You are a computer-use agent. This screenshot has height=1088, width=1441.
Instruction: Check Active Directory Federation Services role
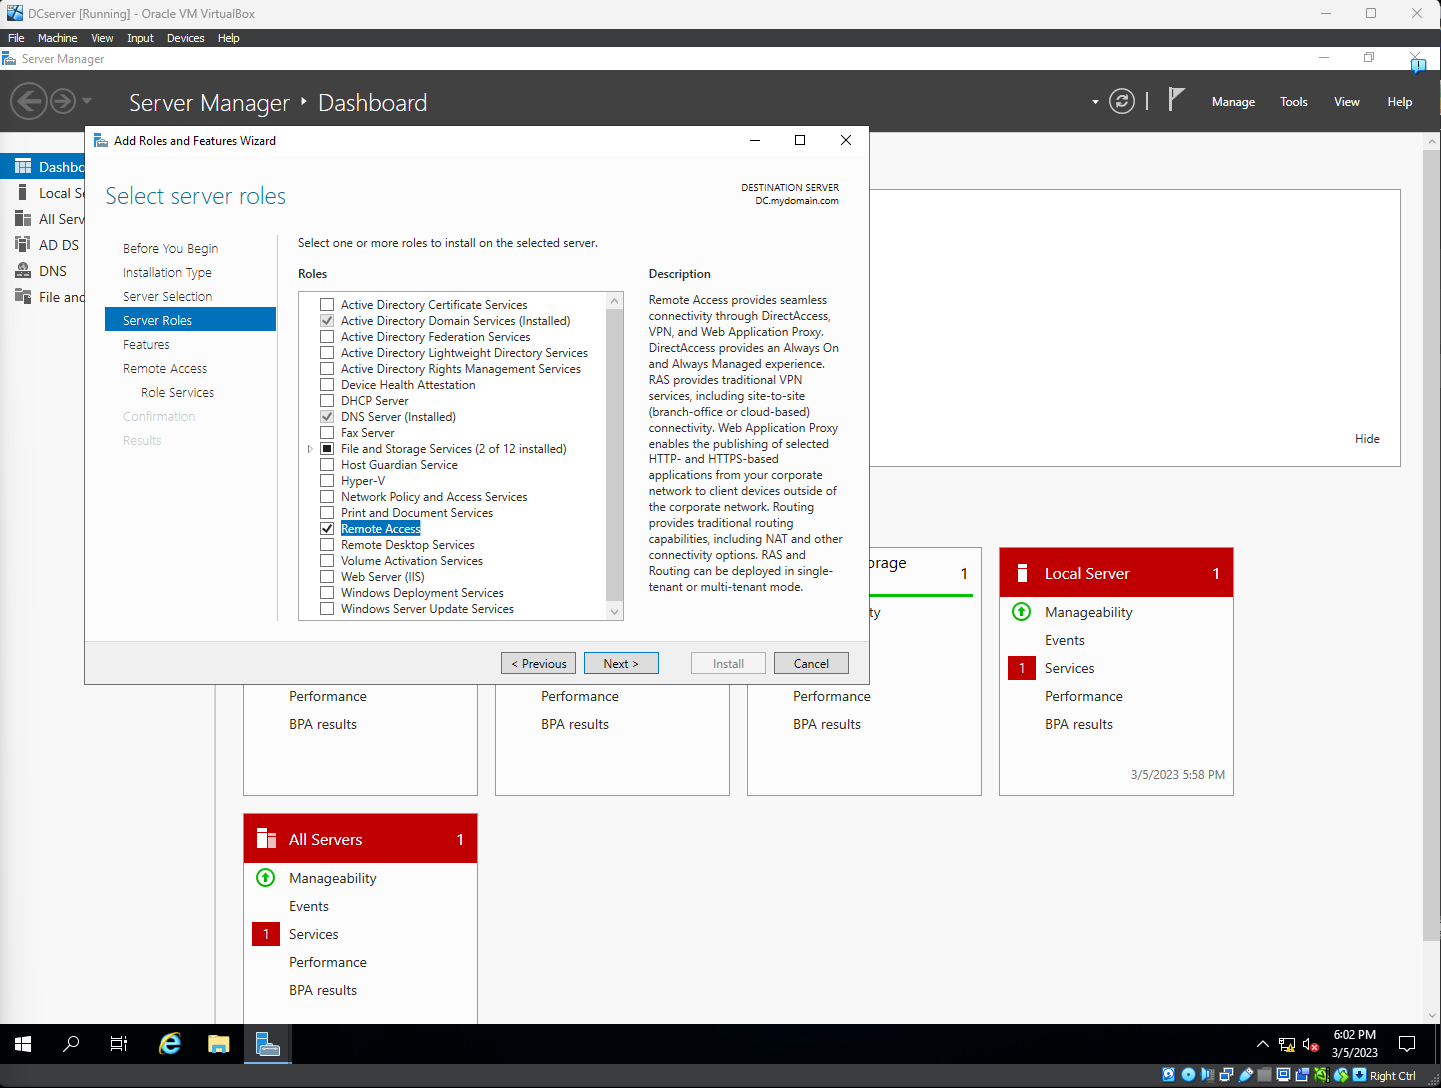pyautogui.click(x=327, y=336)
